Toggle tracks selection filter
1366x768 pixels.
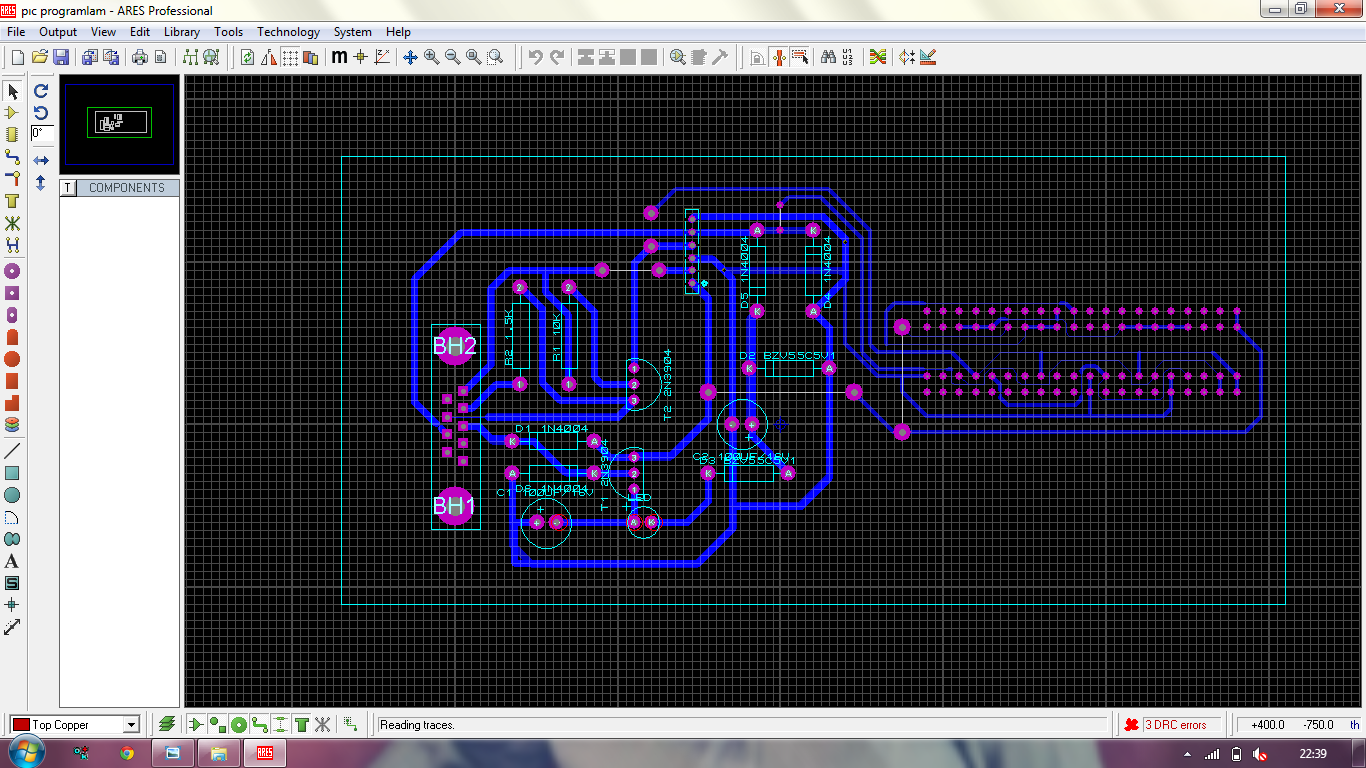point(259,724)
